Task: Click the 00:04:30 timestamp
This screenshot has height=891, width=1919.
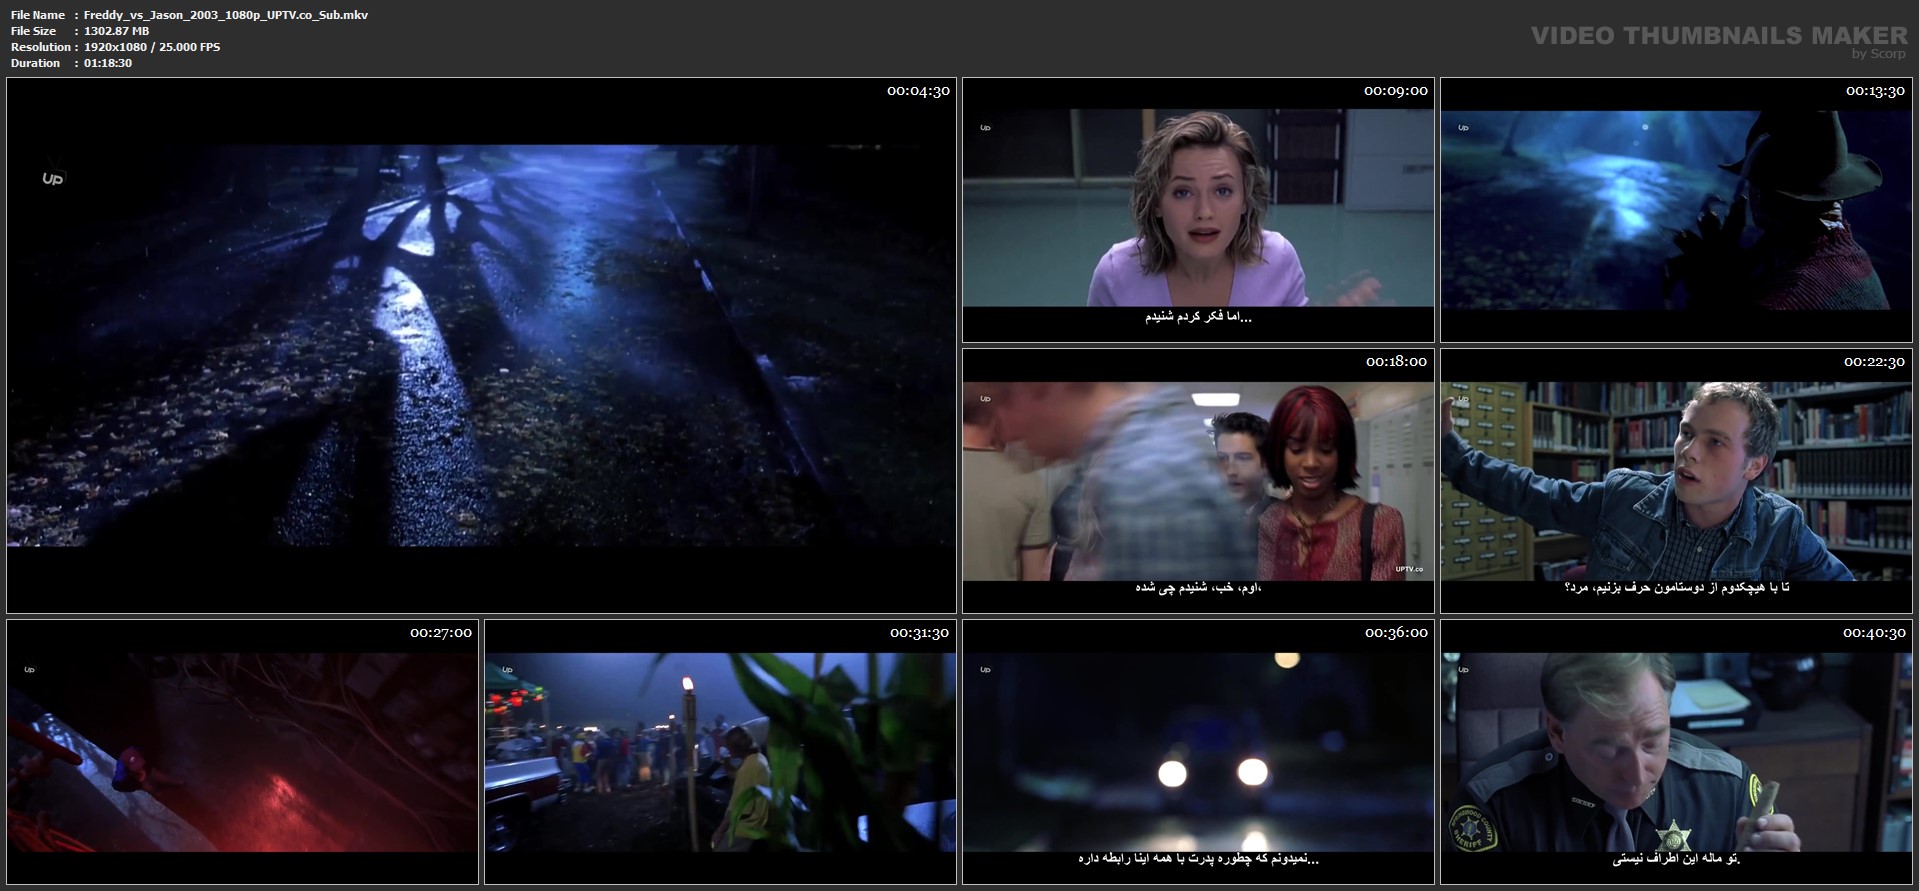Action: coord(918,91)
